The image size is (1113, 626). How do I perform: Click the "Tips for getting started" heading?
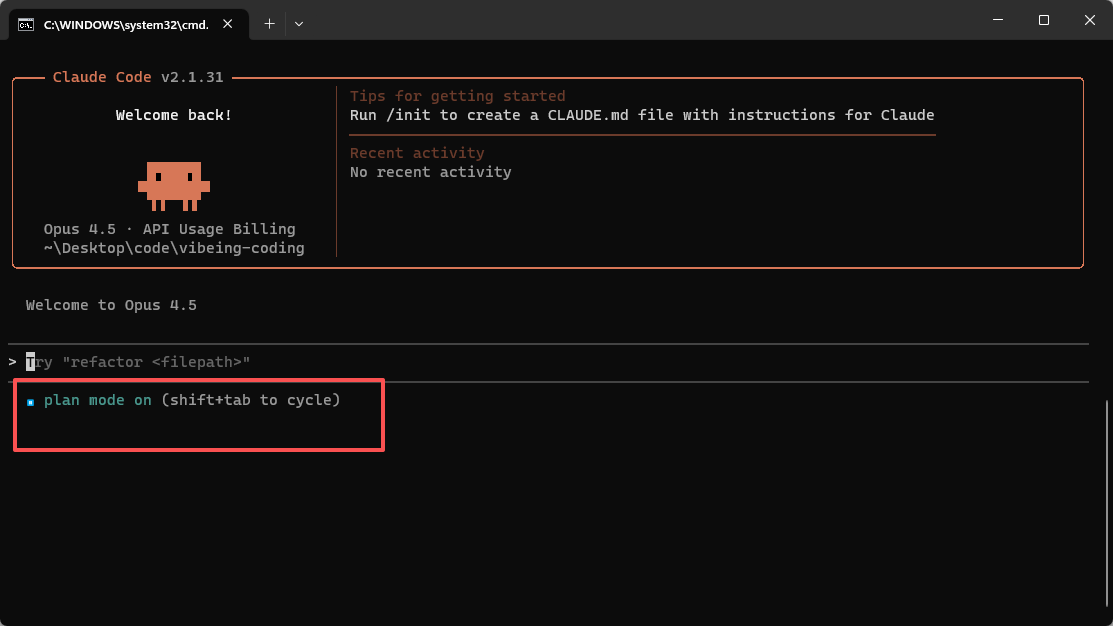(x=458, y=96)
